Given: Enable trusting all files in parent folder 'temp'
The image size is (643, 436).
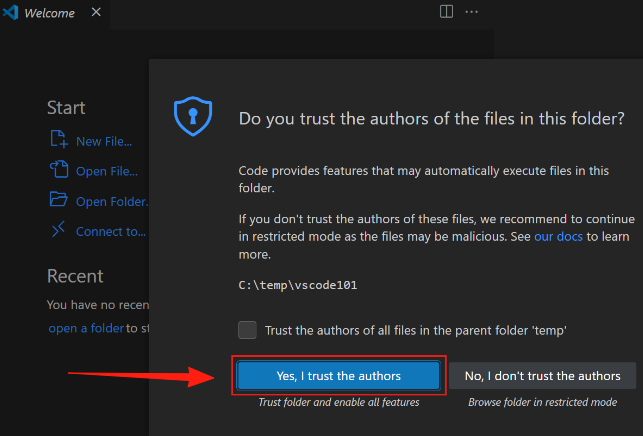Looking at the screenshot, I should point(247,330).
